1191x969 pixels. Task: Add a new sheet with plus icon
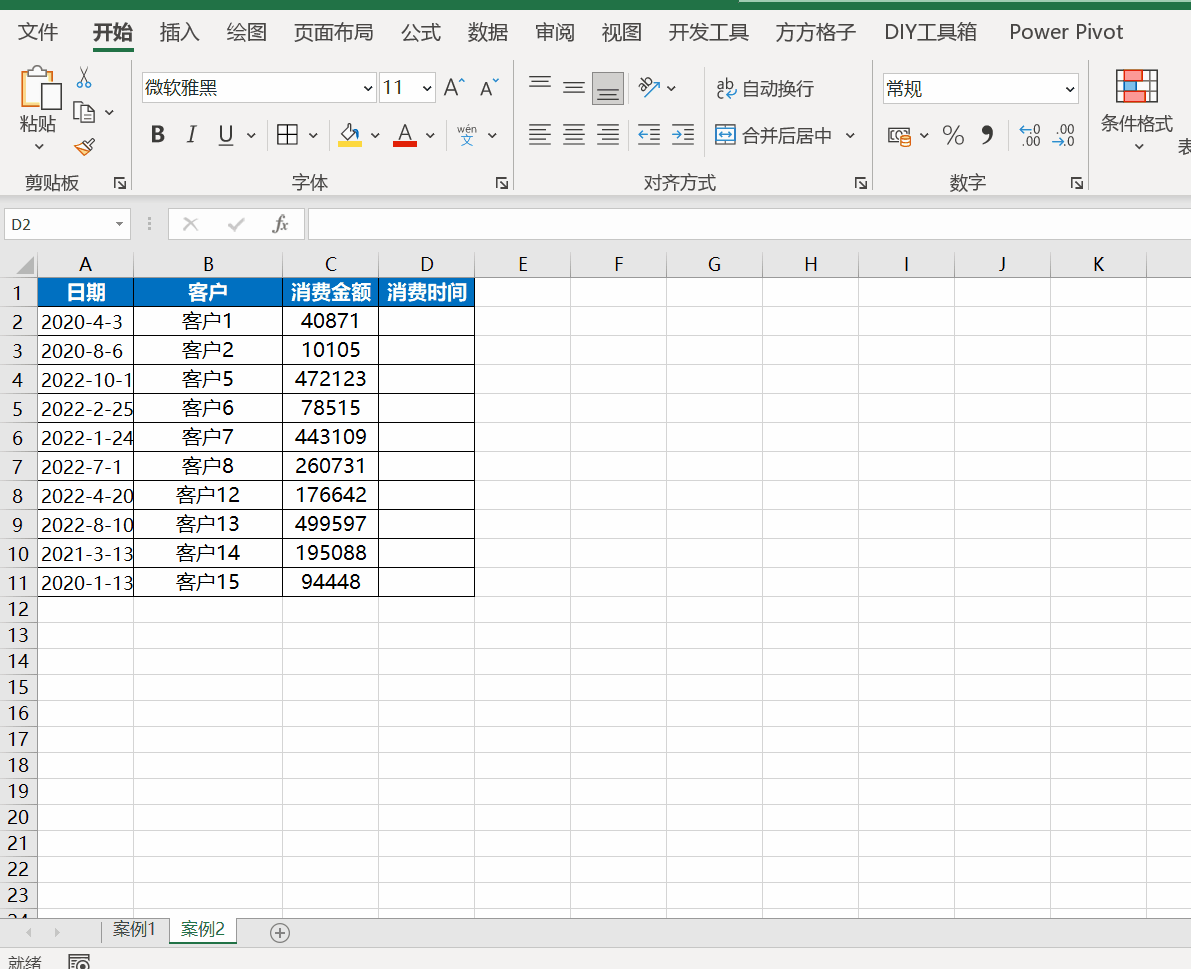click(x=280, y=933)
